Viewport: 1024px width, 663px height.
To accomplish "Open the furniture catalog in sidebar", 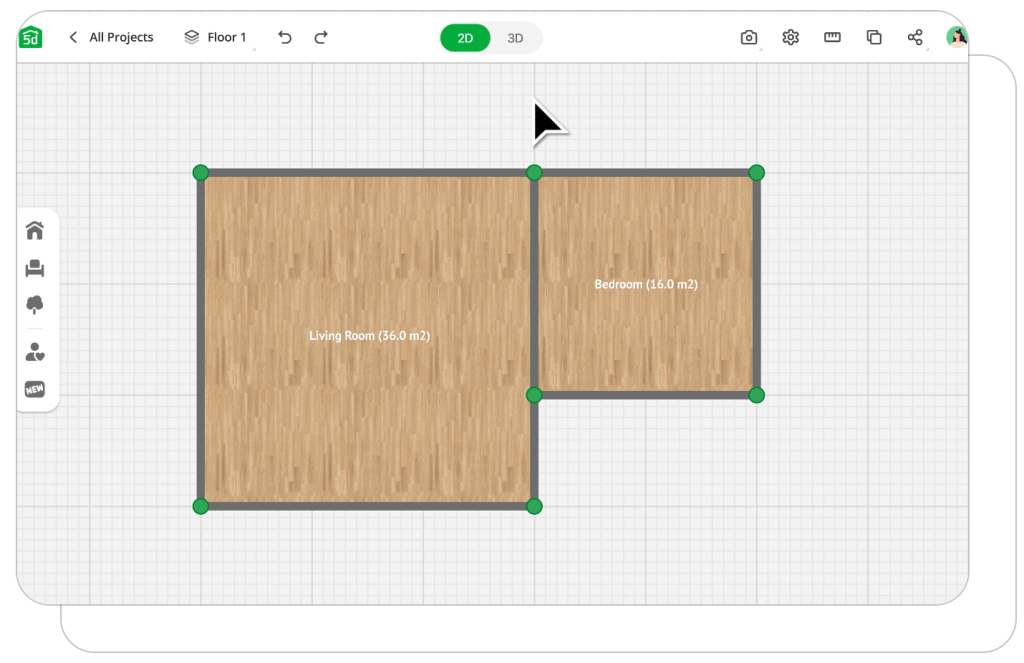I will click(x=35, y=268).
